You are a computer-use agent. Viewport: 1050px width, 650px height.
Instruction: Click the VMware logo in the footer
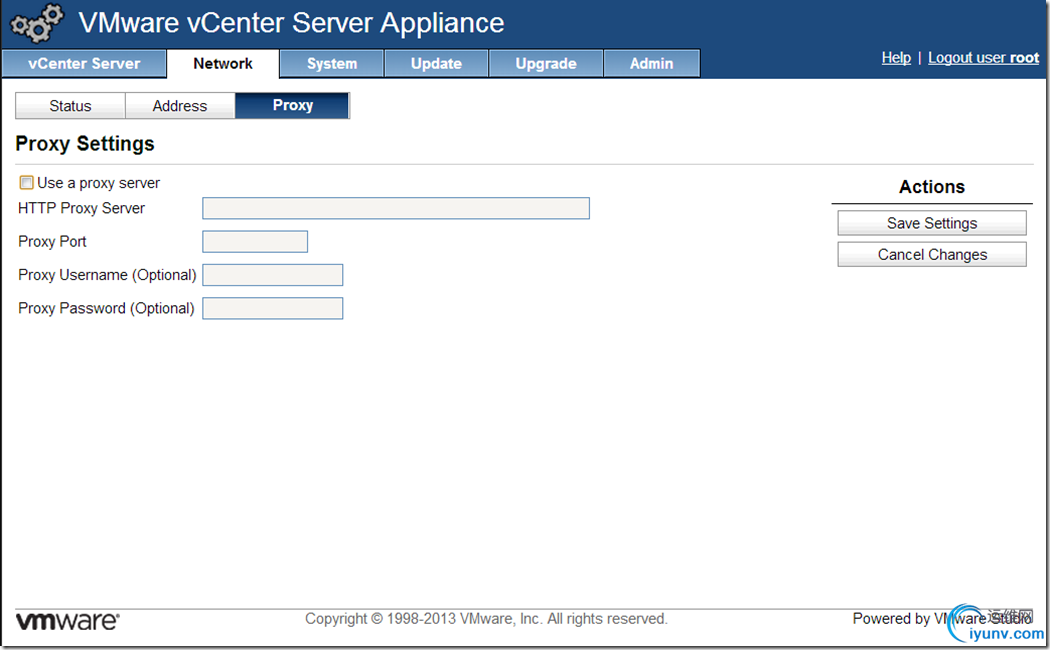(x=67, y=621)
